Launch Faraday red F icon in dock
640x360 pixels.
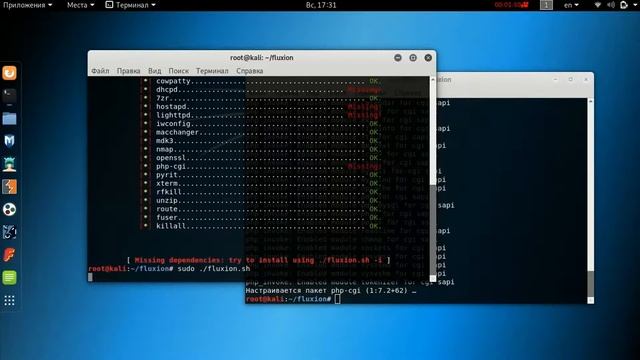(x=9, y=255)
